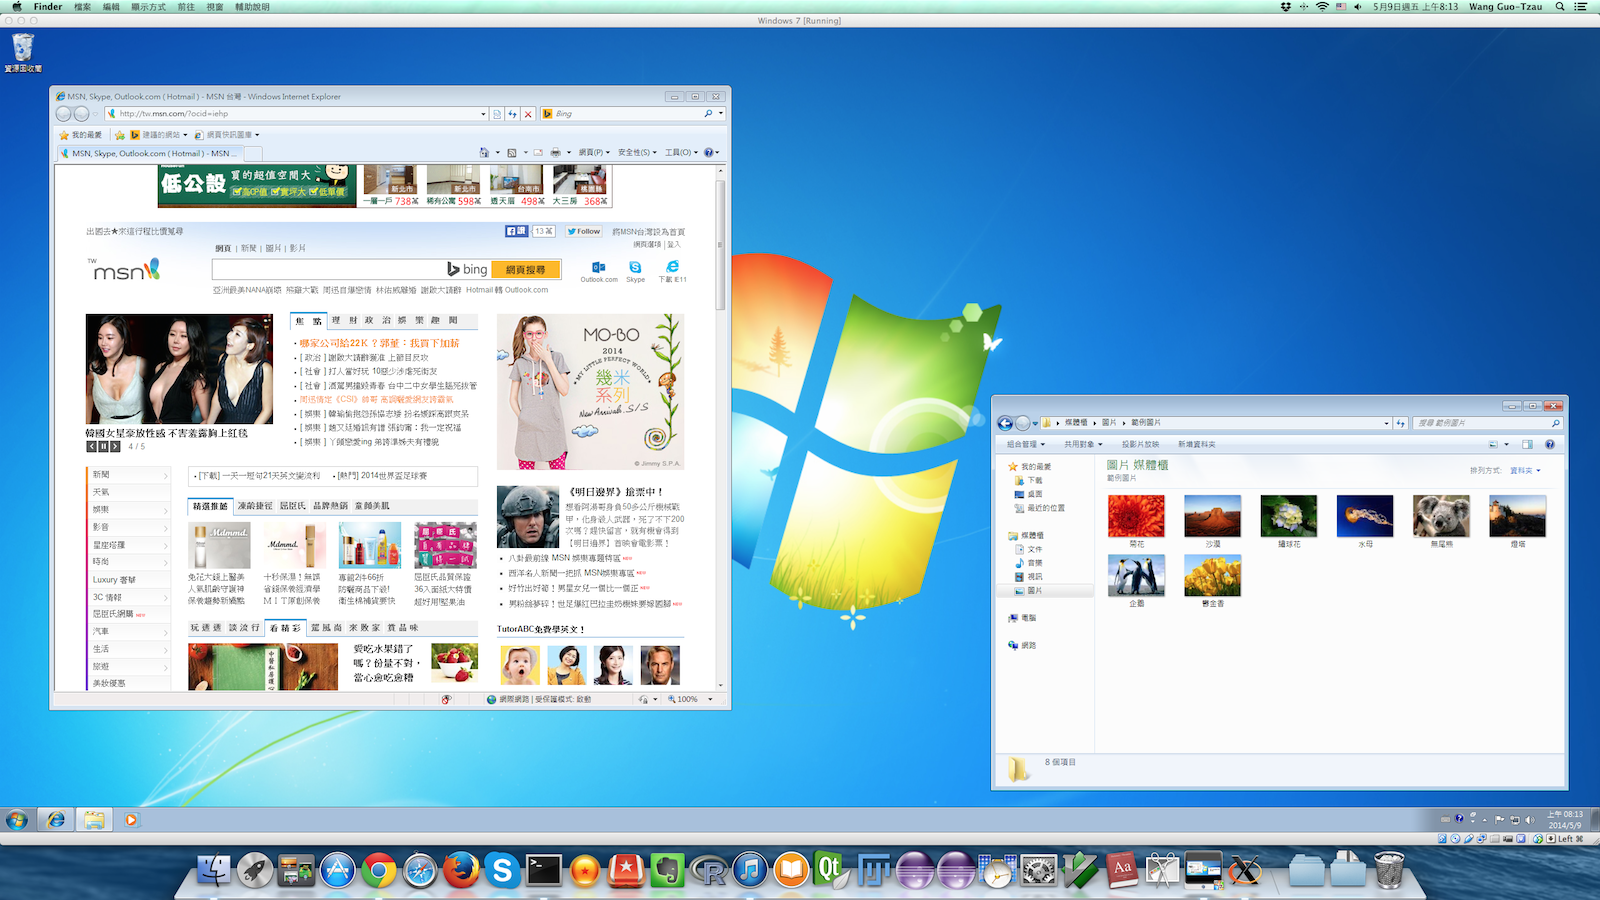
Task: Toggle Compatibility View in the address bar
Action: point(497,114)
